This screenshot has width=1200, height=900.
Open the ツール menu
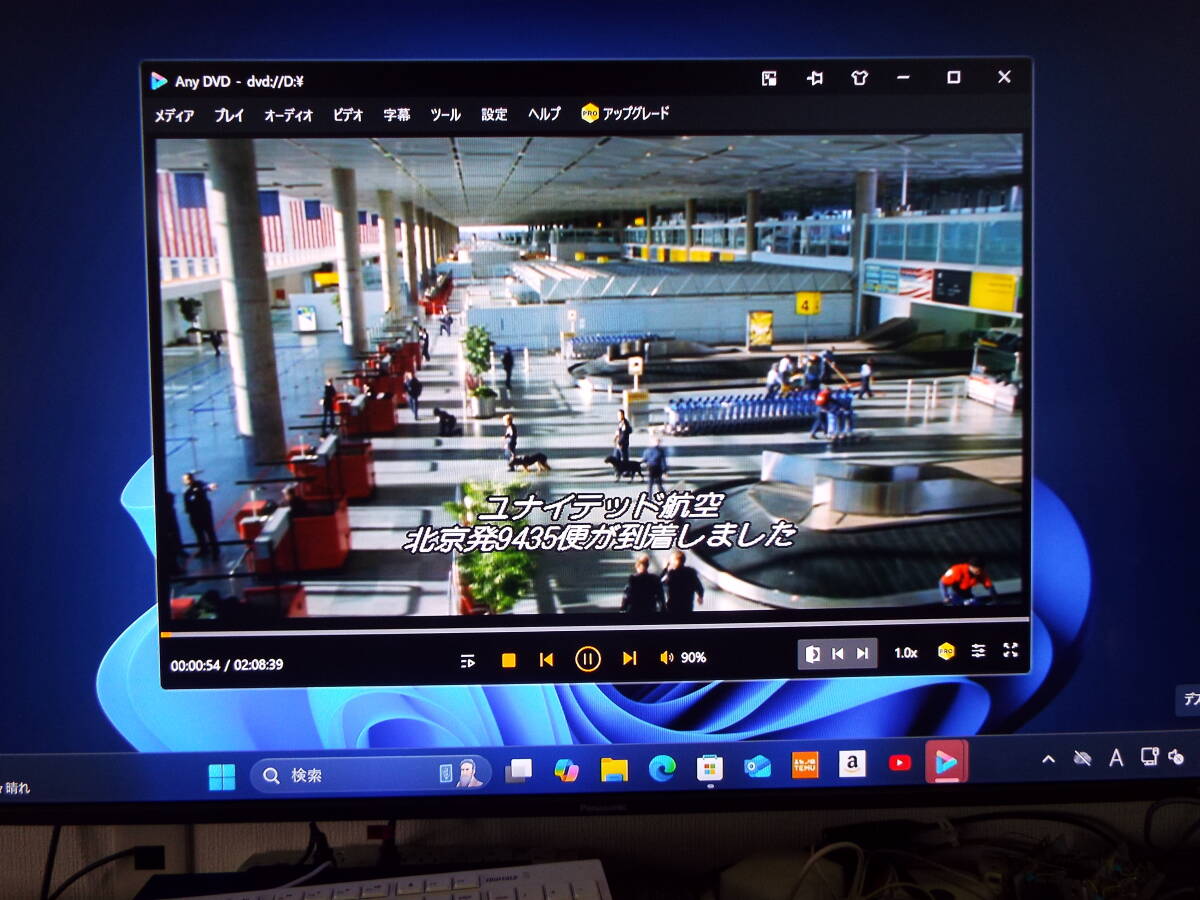point(445,115)
